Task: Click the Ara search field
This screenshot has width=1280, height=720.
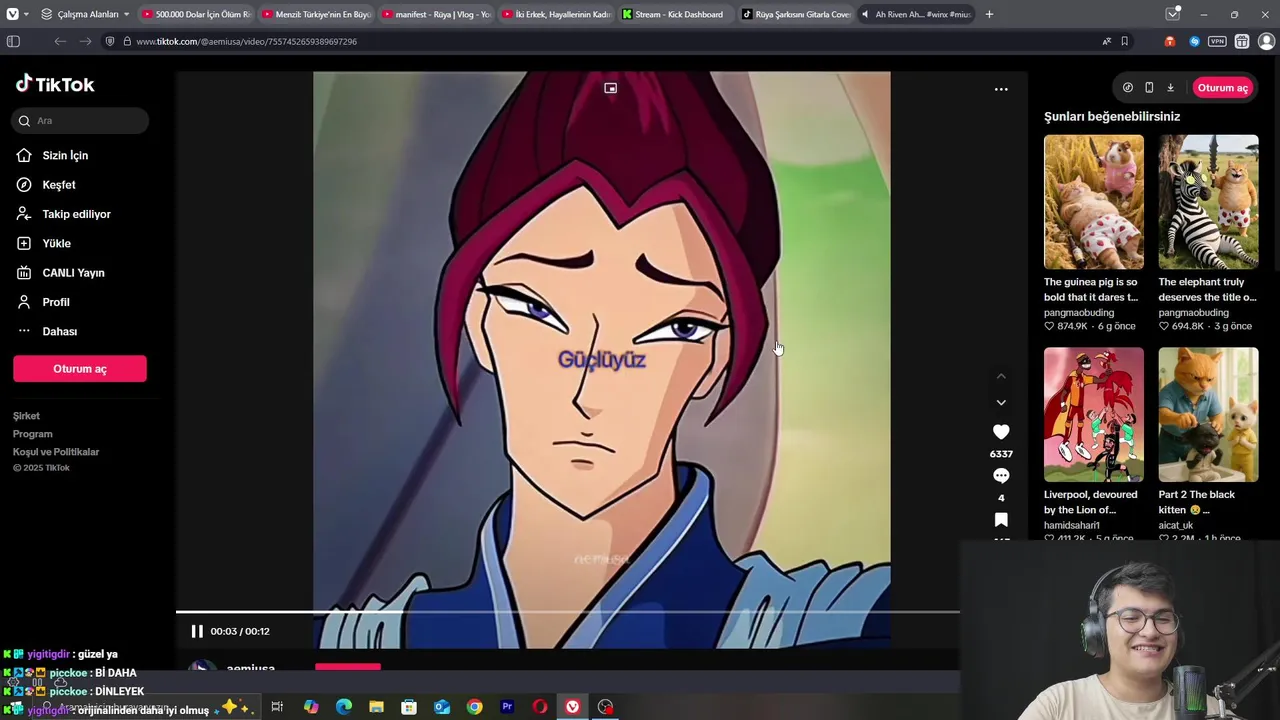Action: [81, 121]
